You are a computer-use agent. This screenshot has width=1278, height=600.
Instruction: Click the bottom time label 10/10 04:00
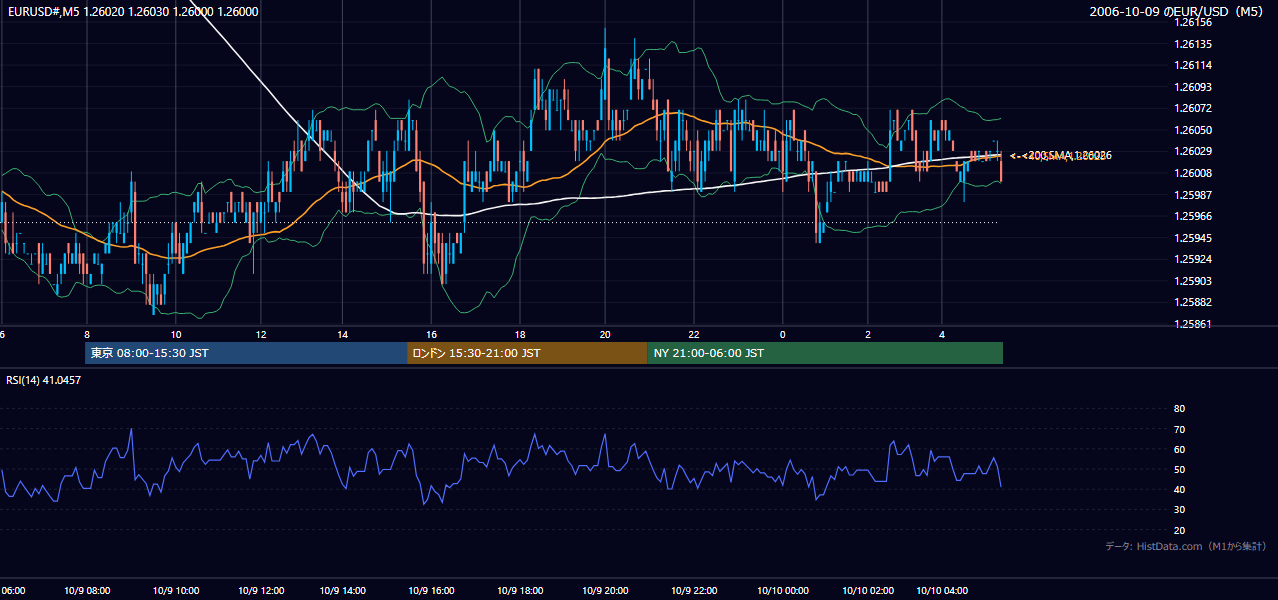point(942,591)
